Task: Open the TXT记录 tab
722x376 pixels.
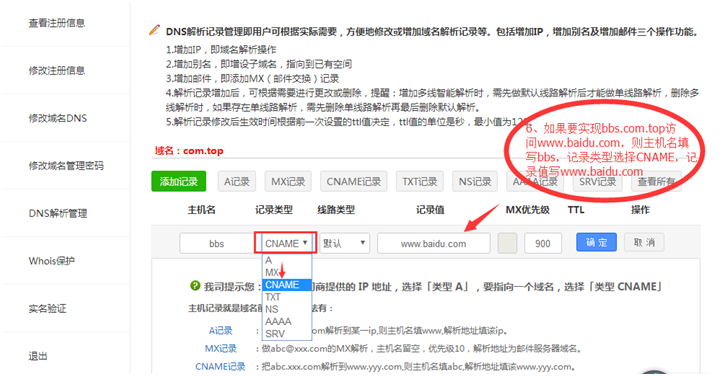Action: (x=419, y=181)
